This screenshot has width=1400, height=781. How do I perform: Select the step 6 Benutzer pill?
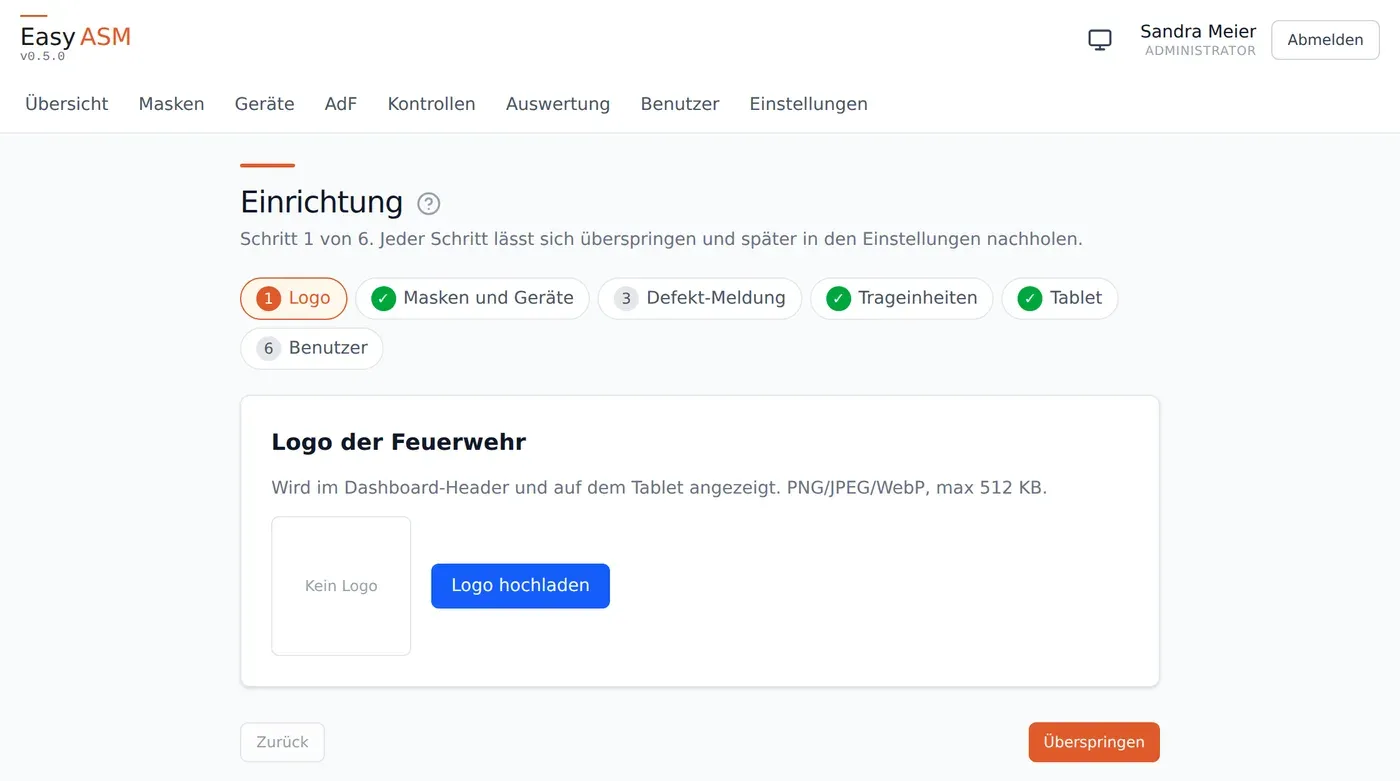click(312, 348)
